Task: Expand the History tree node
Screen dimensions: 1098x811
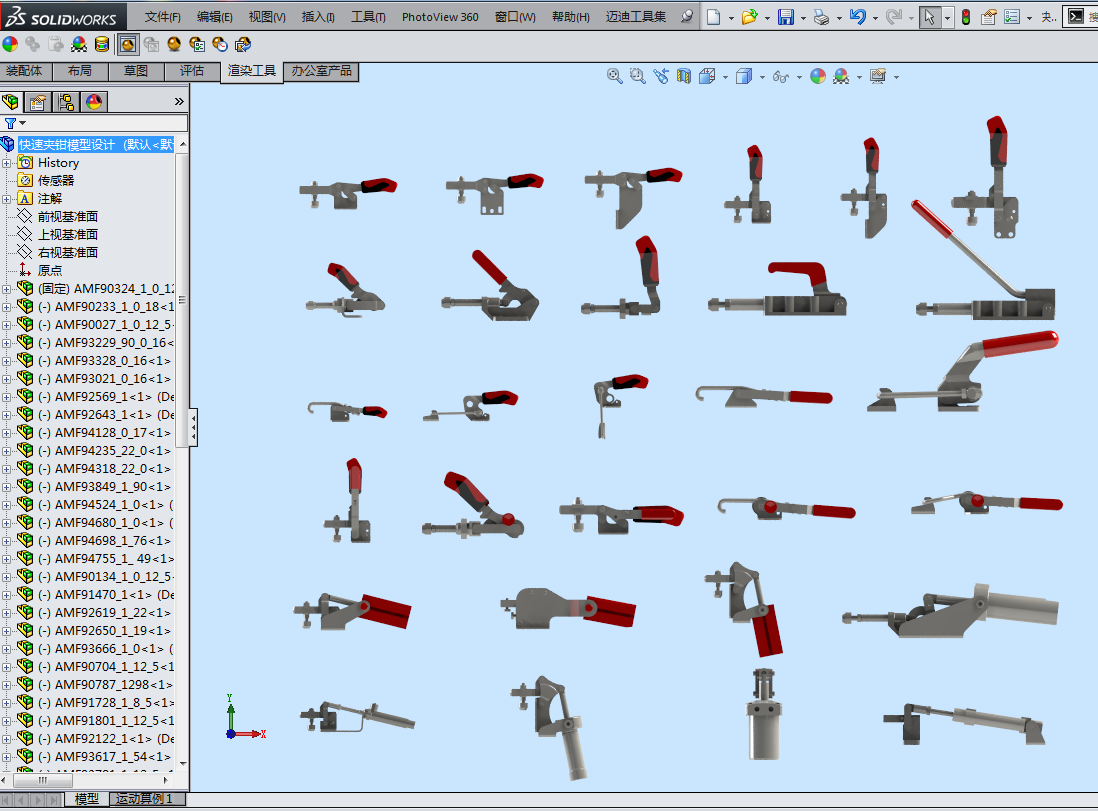Action: click(7, 163)
